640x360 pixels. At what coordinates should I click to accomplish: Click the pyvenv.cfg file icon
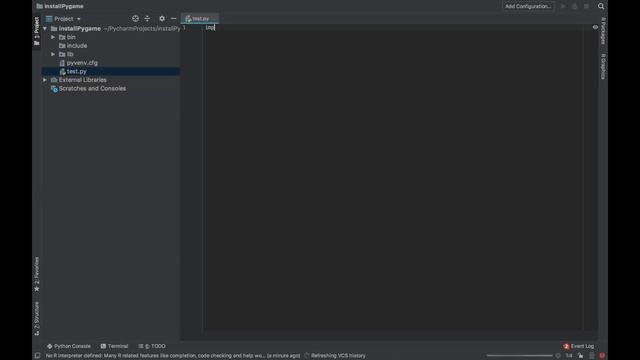click(62, 63)
